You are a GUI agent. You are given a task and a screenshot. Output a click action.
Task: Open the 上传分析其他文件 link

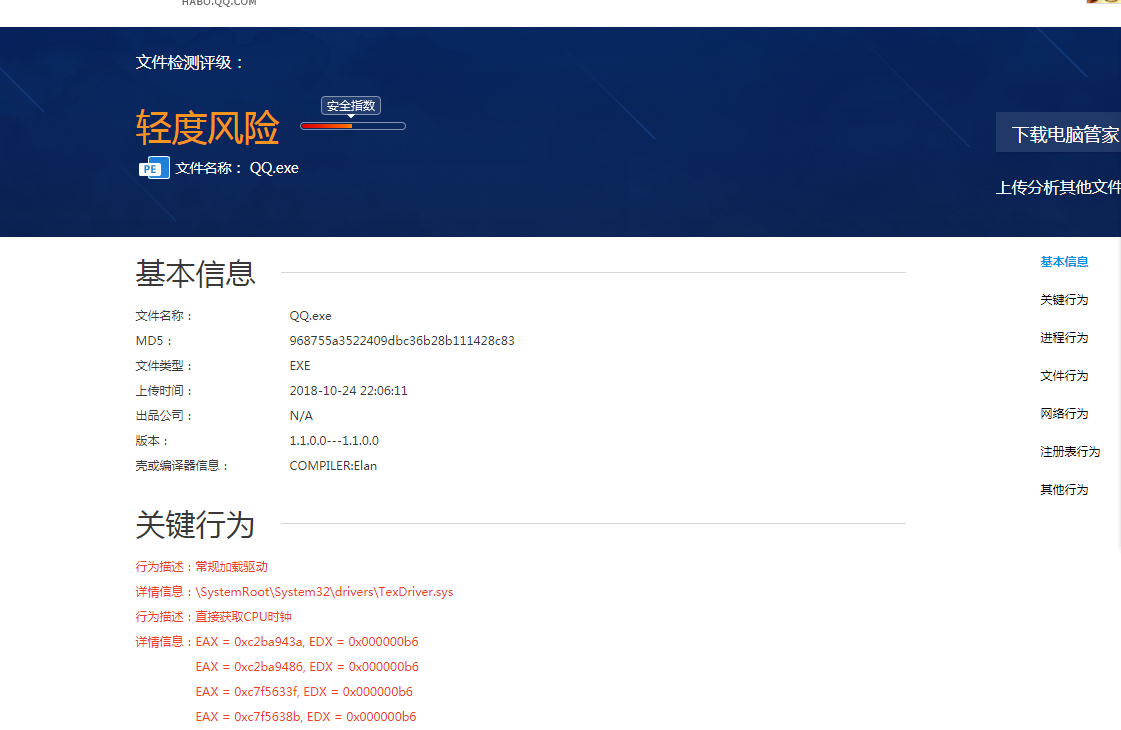coord(1058,187)
